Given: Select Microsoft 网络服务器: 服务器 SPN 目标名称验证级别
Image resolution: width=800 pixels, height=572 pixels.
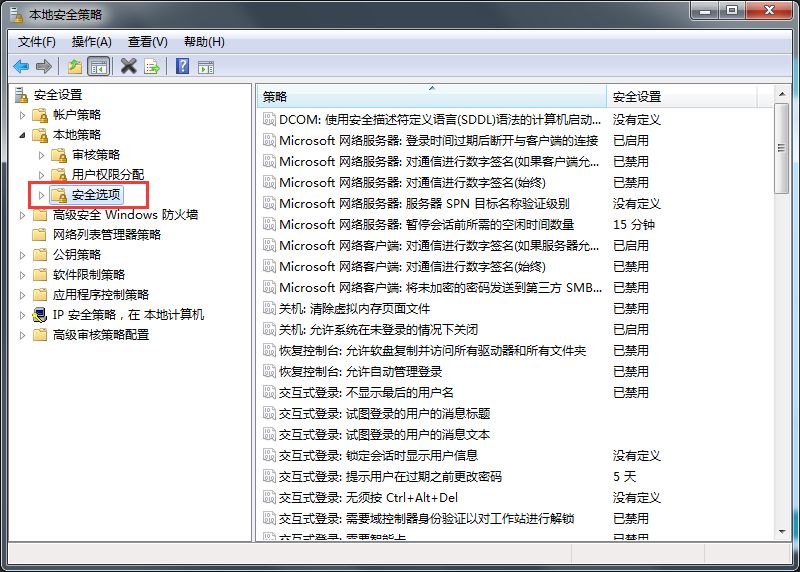Looking at the screenshot, I should [x=424, y=204].
